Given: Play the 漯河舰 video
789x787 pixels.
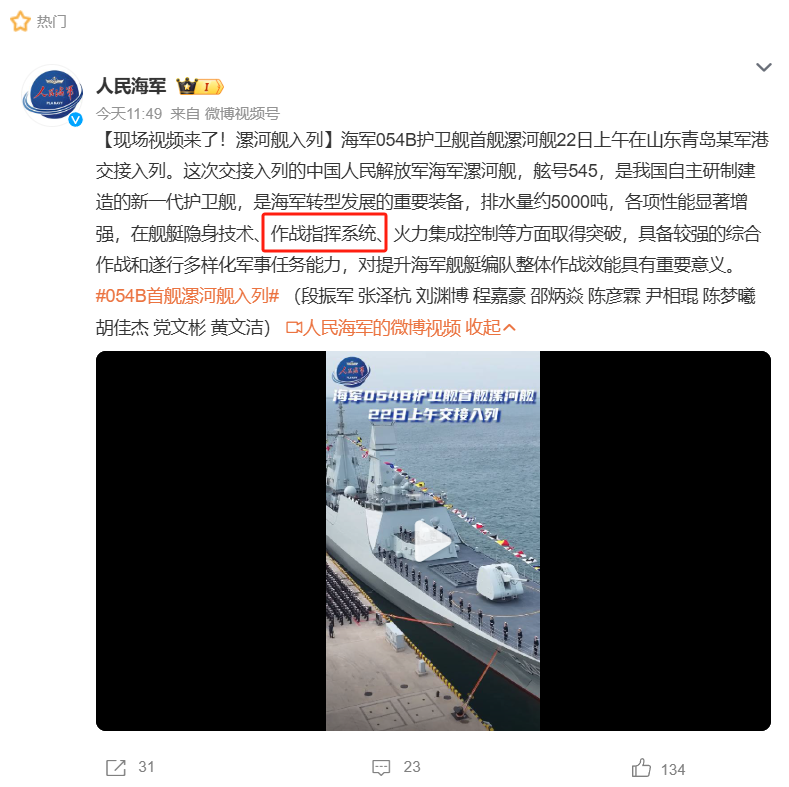Looking at the screenshot, I should click(x=432, y=540).
